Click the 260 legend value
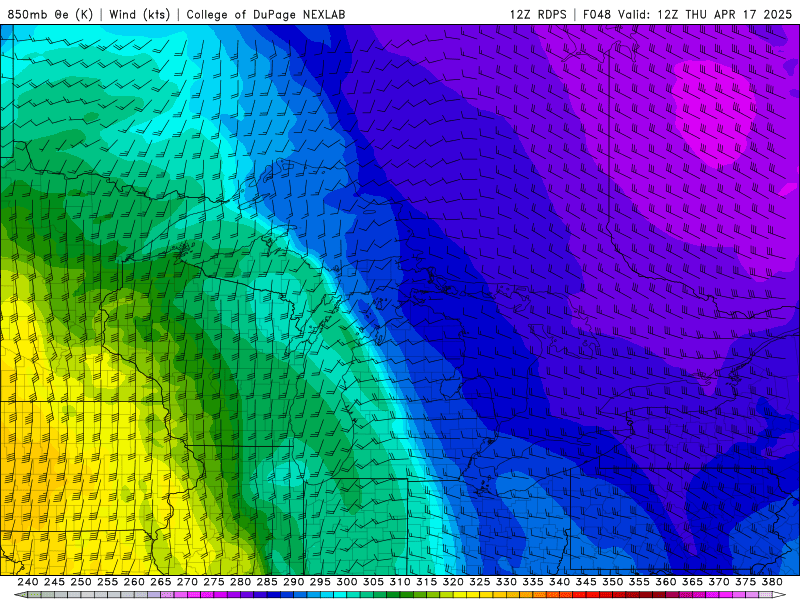This screenshot has height=600, width=800. (x=134, y=582)
